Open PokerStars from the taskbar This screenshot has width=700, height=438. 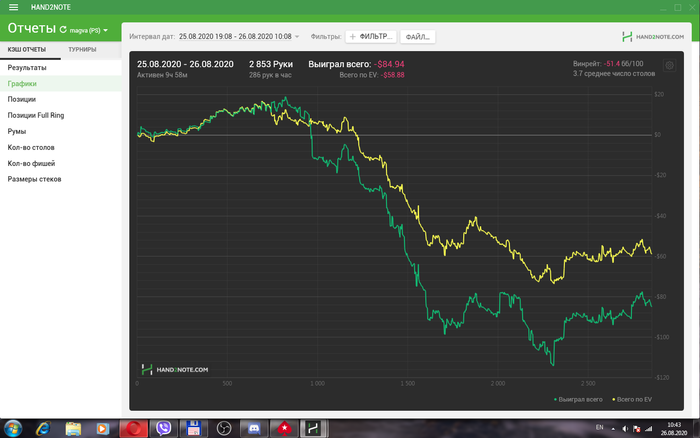point(284,429)
